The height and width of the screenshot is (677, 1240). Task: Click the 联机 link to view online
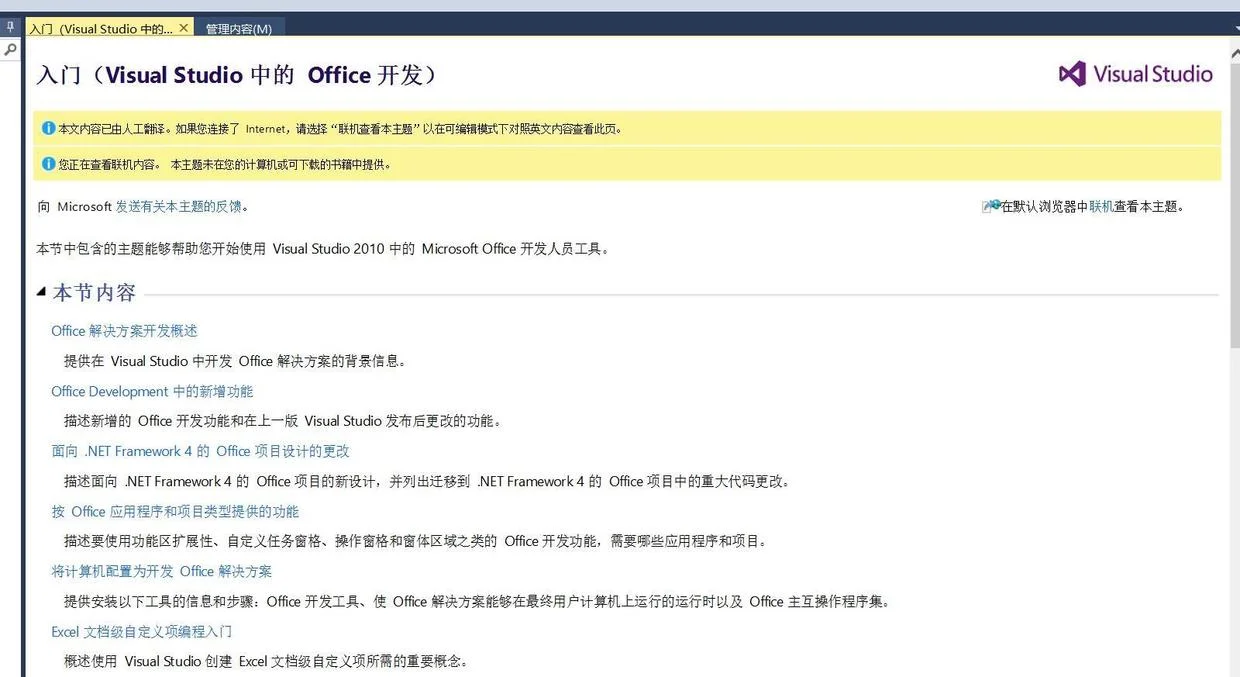(1101, 207)
